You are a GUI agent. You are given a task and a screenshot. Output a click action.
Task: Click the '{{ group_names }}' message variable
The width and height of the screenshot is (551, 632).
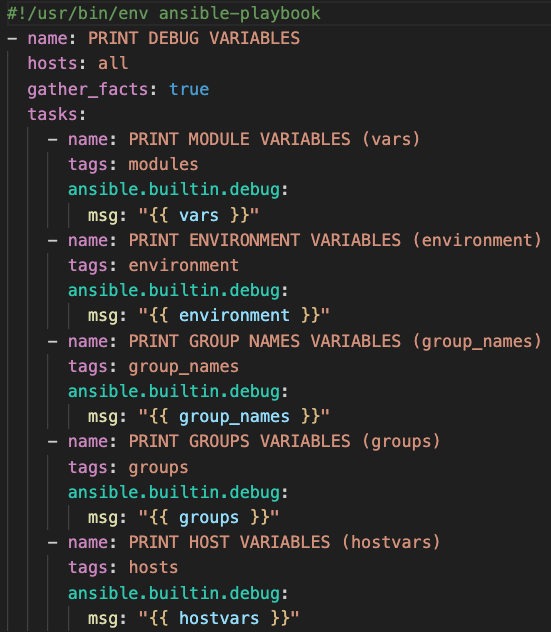(x=234, y=417)
